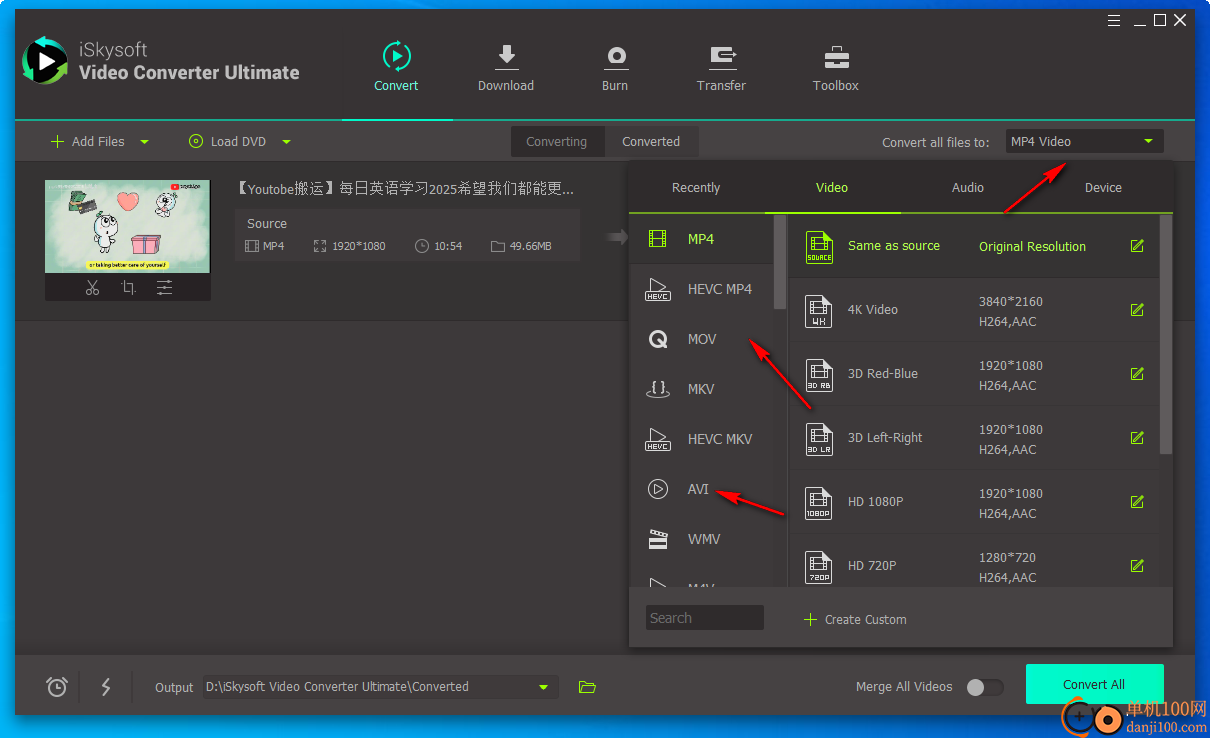Choose MP4 format in the list
The image size is (1210, 738).
pos(702,239)
